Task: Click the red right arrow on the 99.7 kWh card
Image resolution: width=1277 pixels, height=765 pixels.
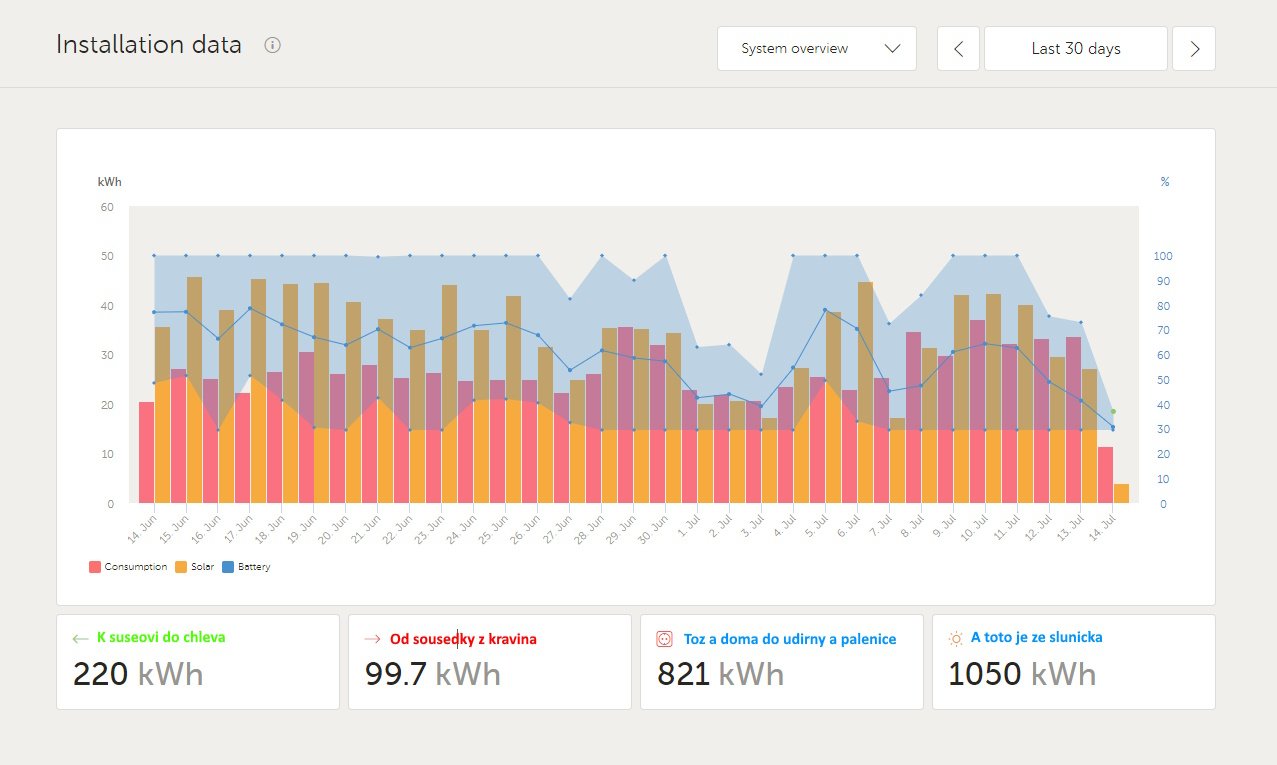Action: (372, 638)
